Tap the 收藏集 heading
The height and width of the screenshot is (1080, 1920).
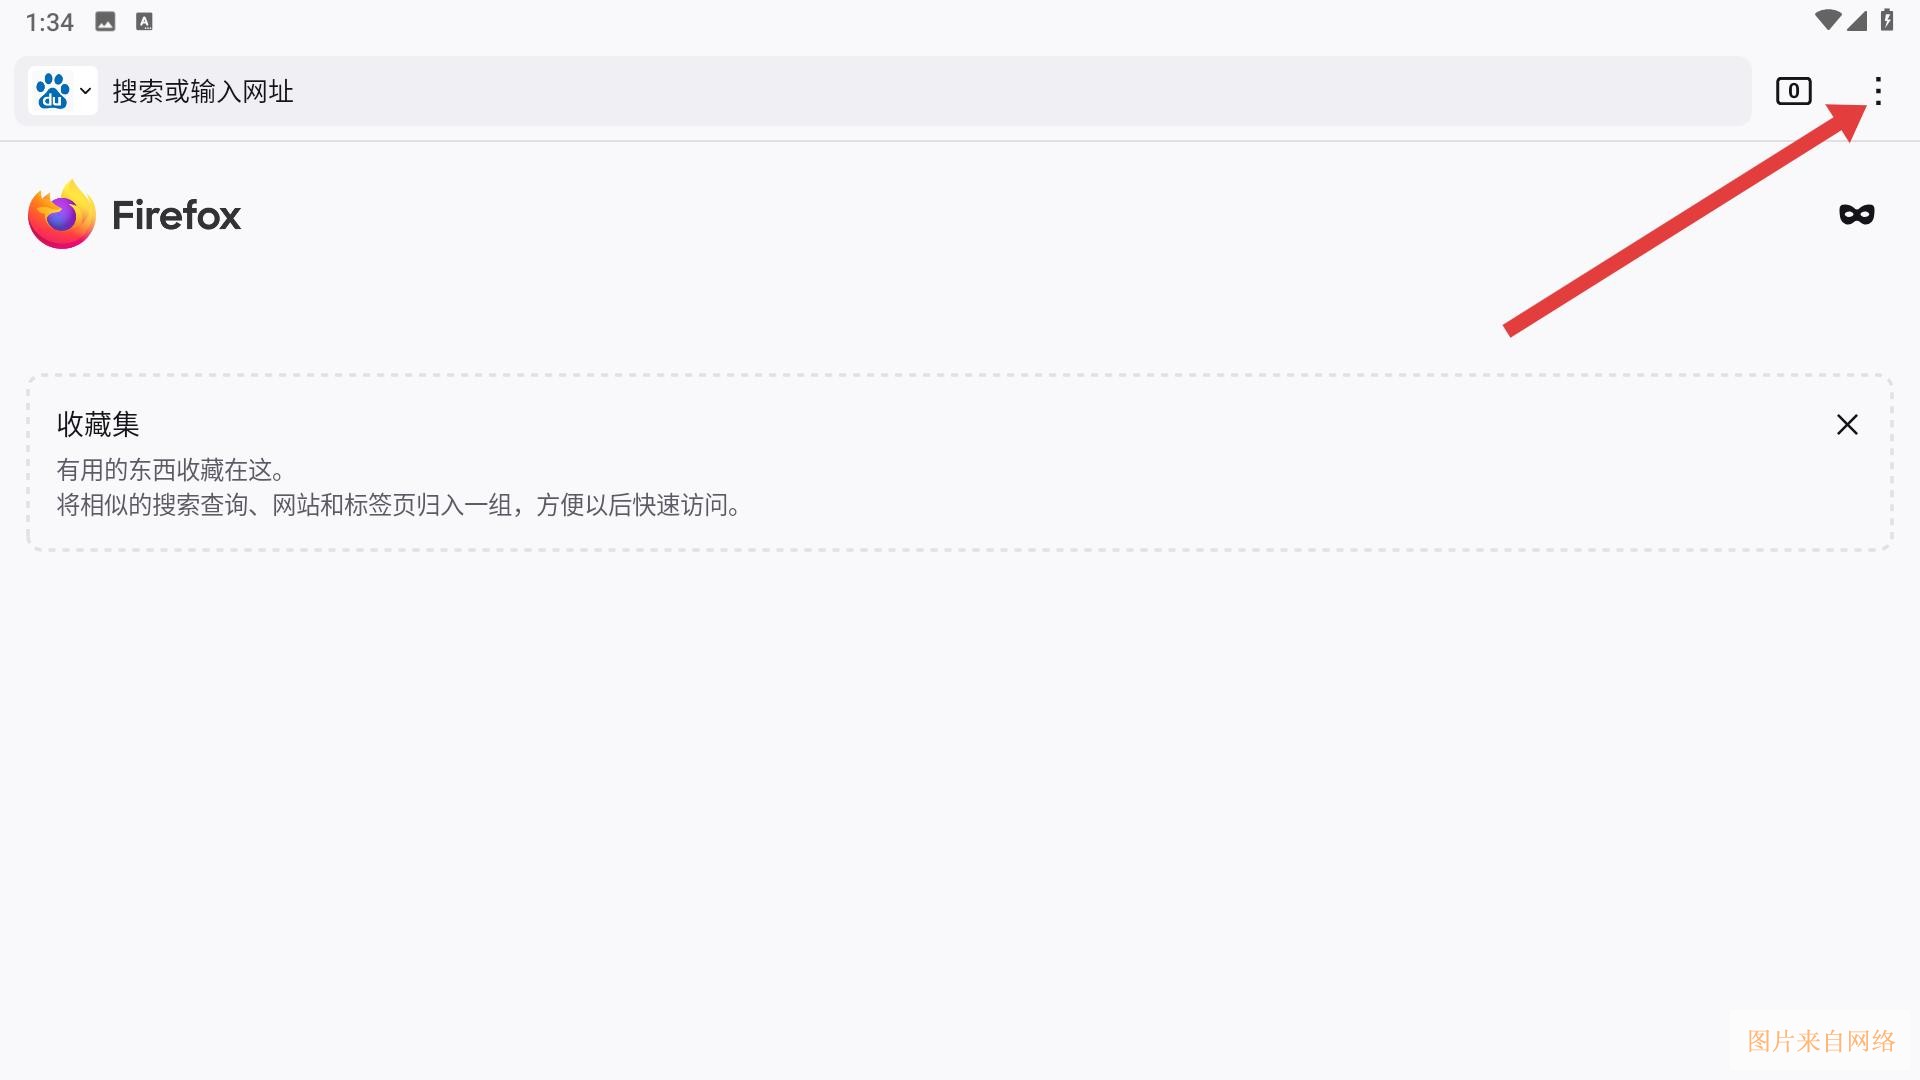tap(98, 424)
